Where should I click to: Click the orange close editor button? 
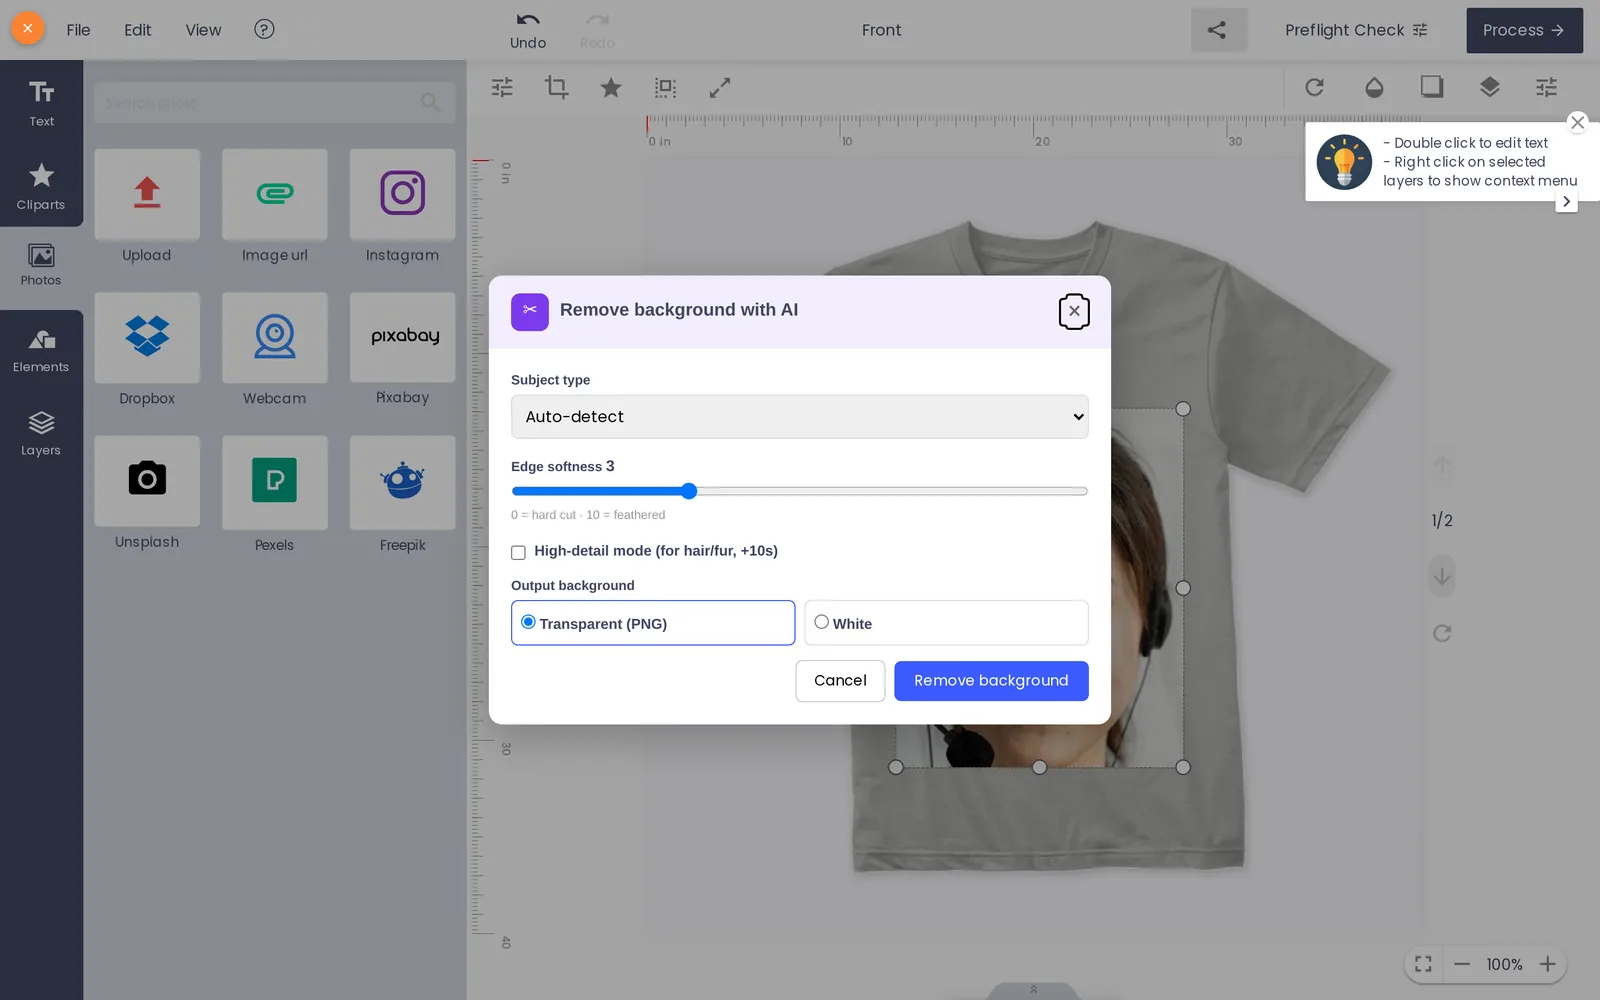click(x=28, y=28)
